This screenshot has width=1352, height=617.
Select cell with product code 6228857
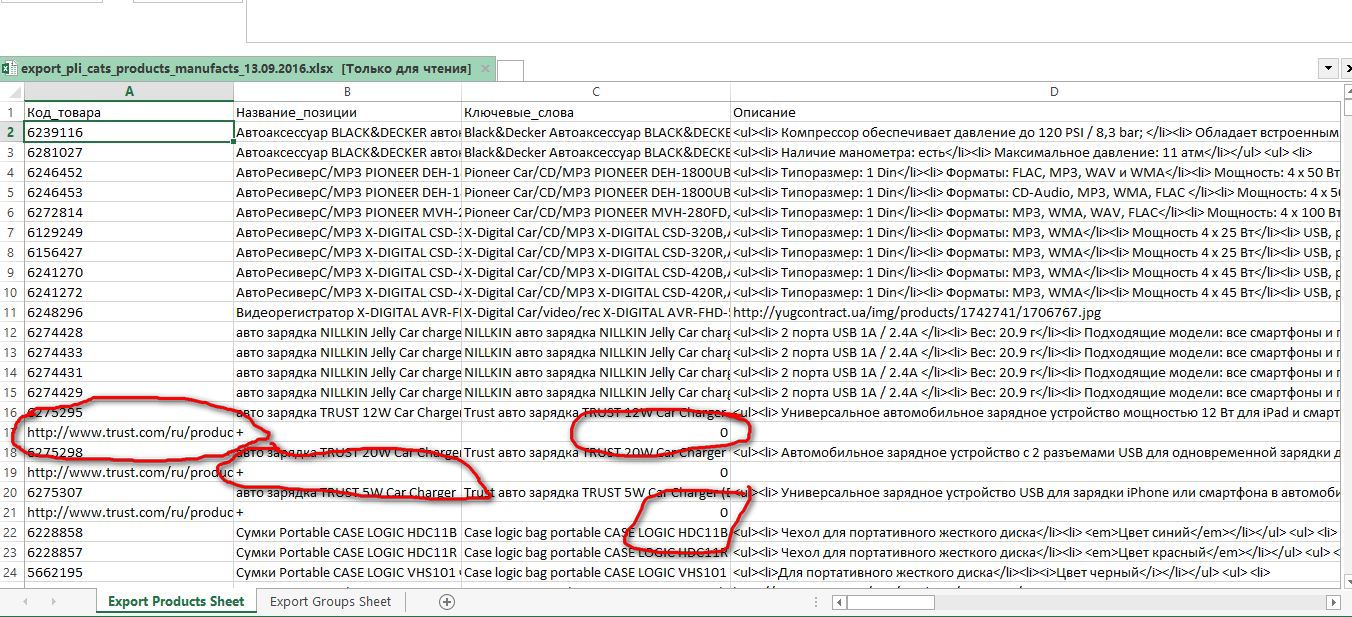tap(129, 552)
